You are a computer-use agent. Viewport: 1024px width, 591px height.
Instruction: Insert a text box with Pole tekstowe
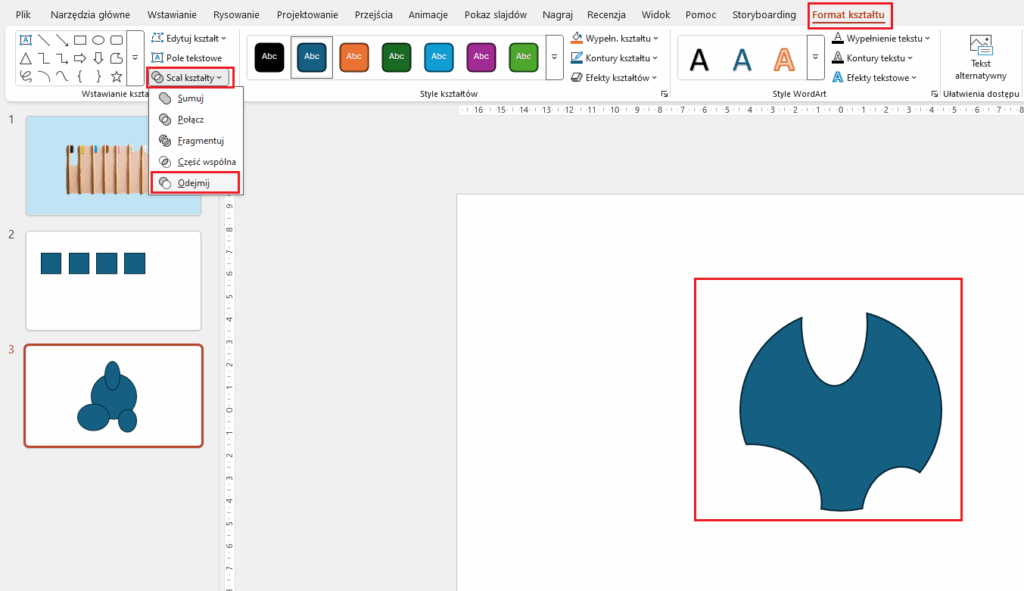pyautogui.click(x=187, y=58)
